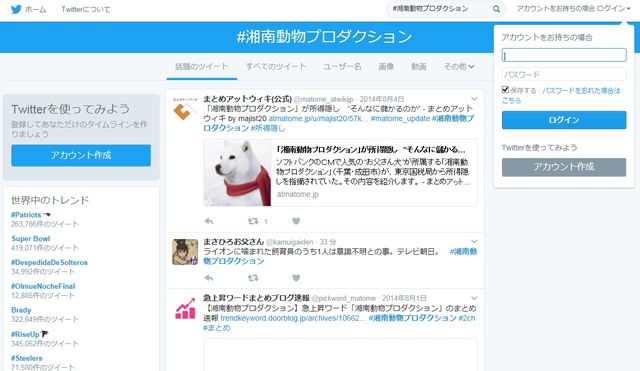This screenshot has width=640, height=371.
Task: Toggle the 保存する remember-me checkbox
Action: (505, 90)
